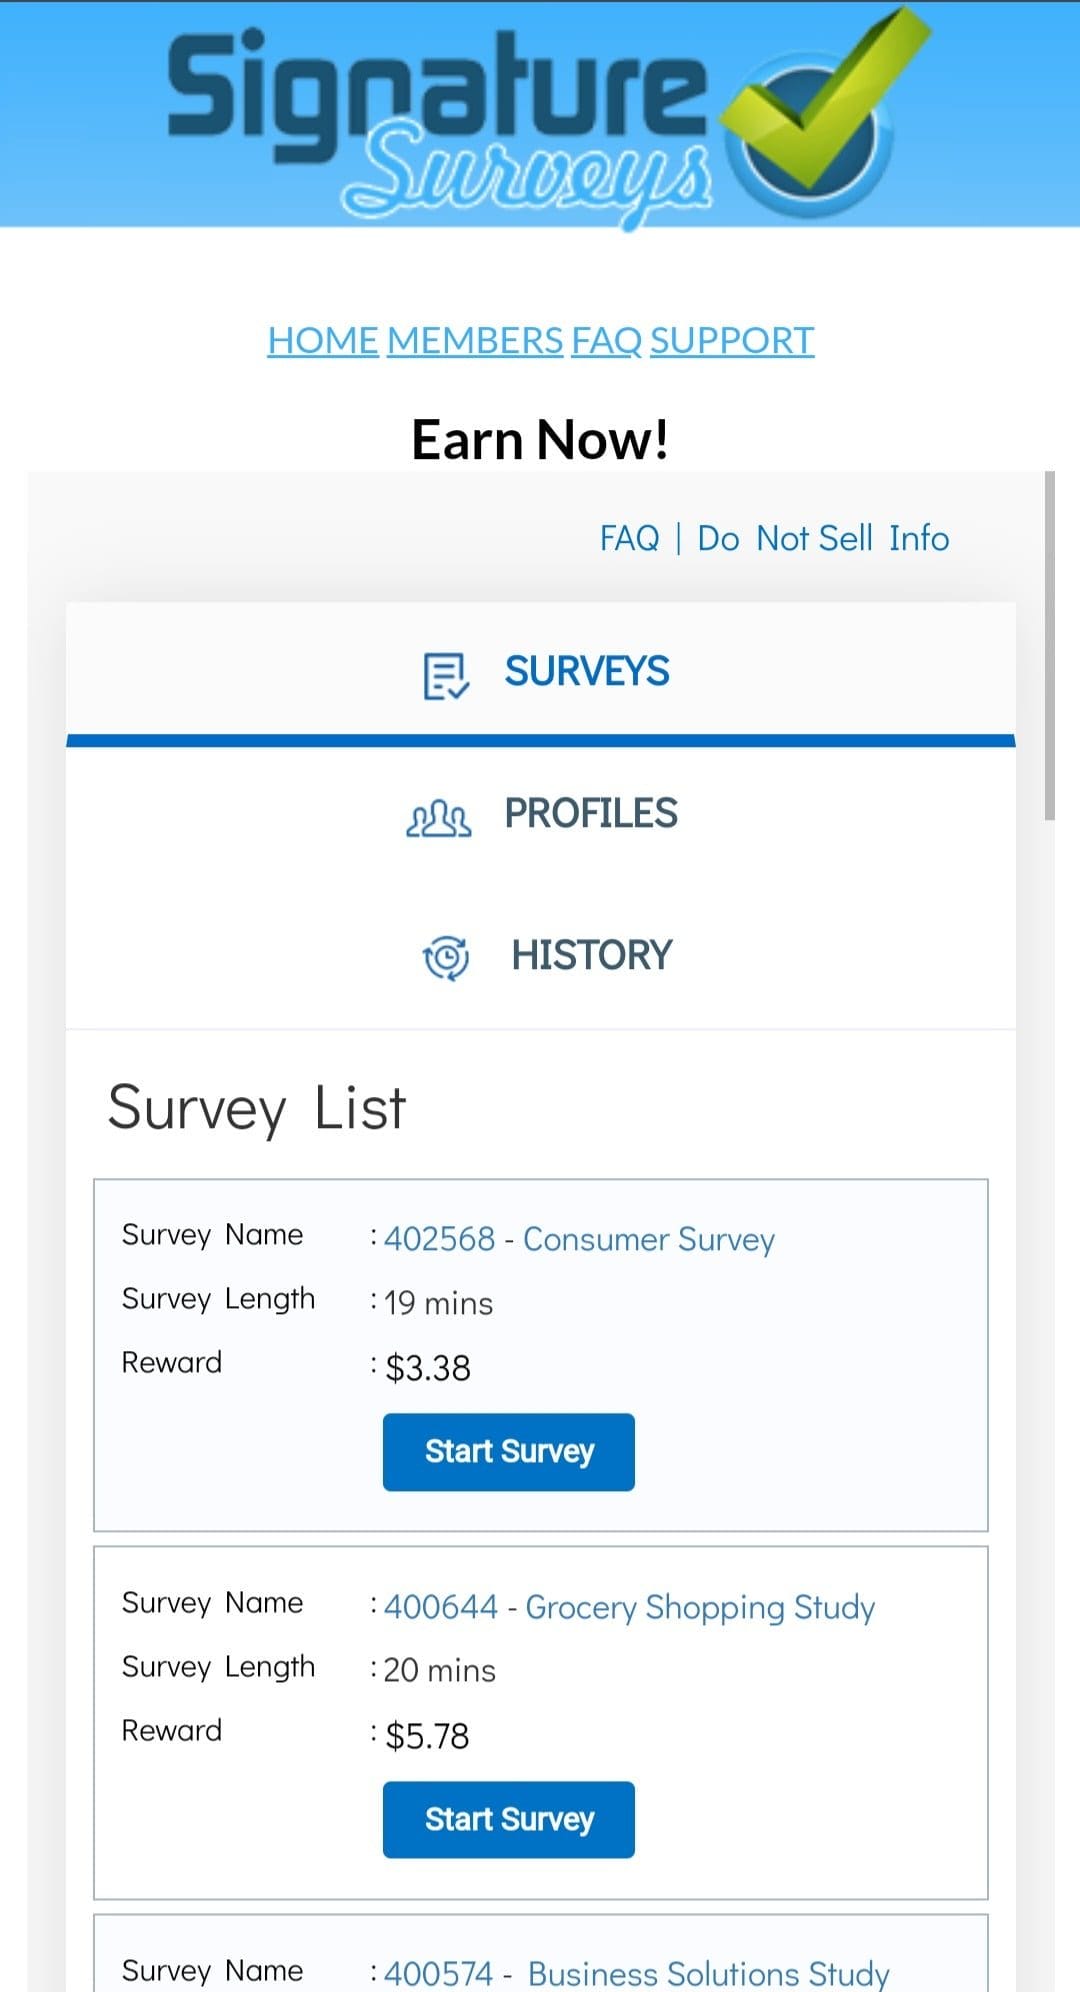Open the small FAQ link above the tabs
Viewport: 1080px width, 1992px height.
pos(629,539)
